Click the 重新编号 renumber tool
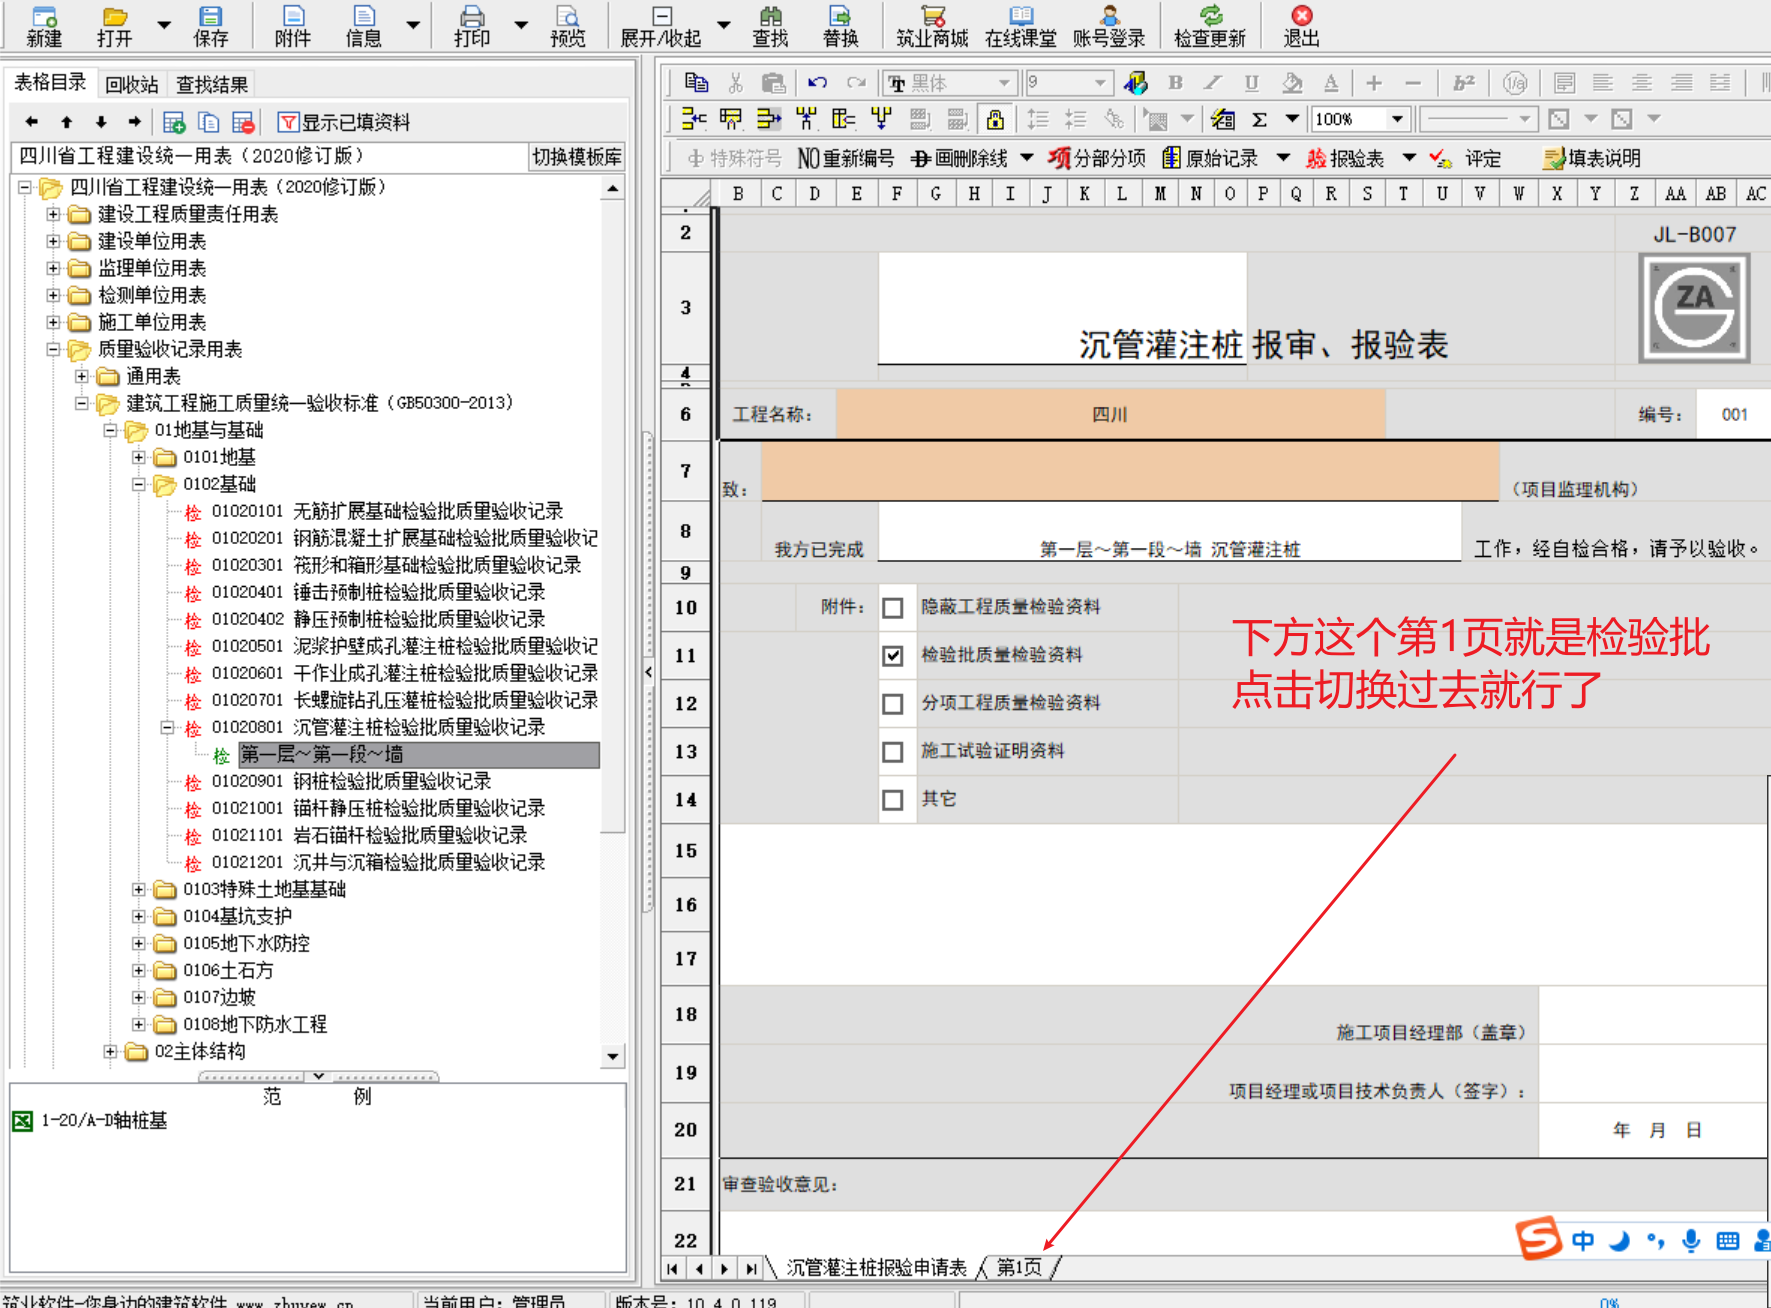The height and width of the screenshot is (1308, 1771). click(846, 158)
